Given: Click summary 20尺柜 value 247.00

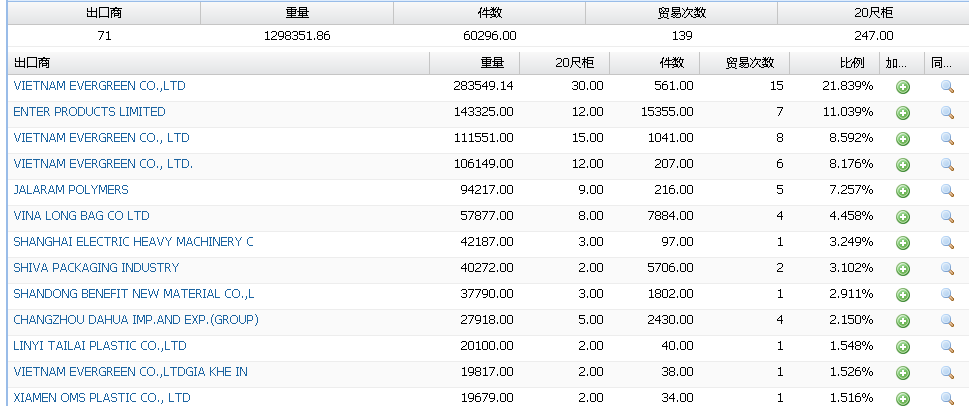Looking at the screenshot, I should point(874,36).
